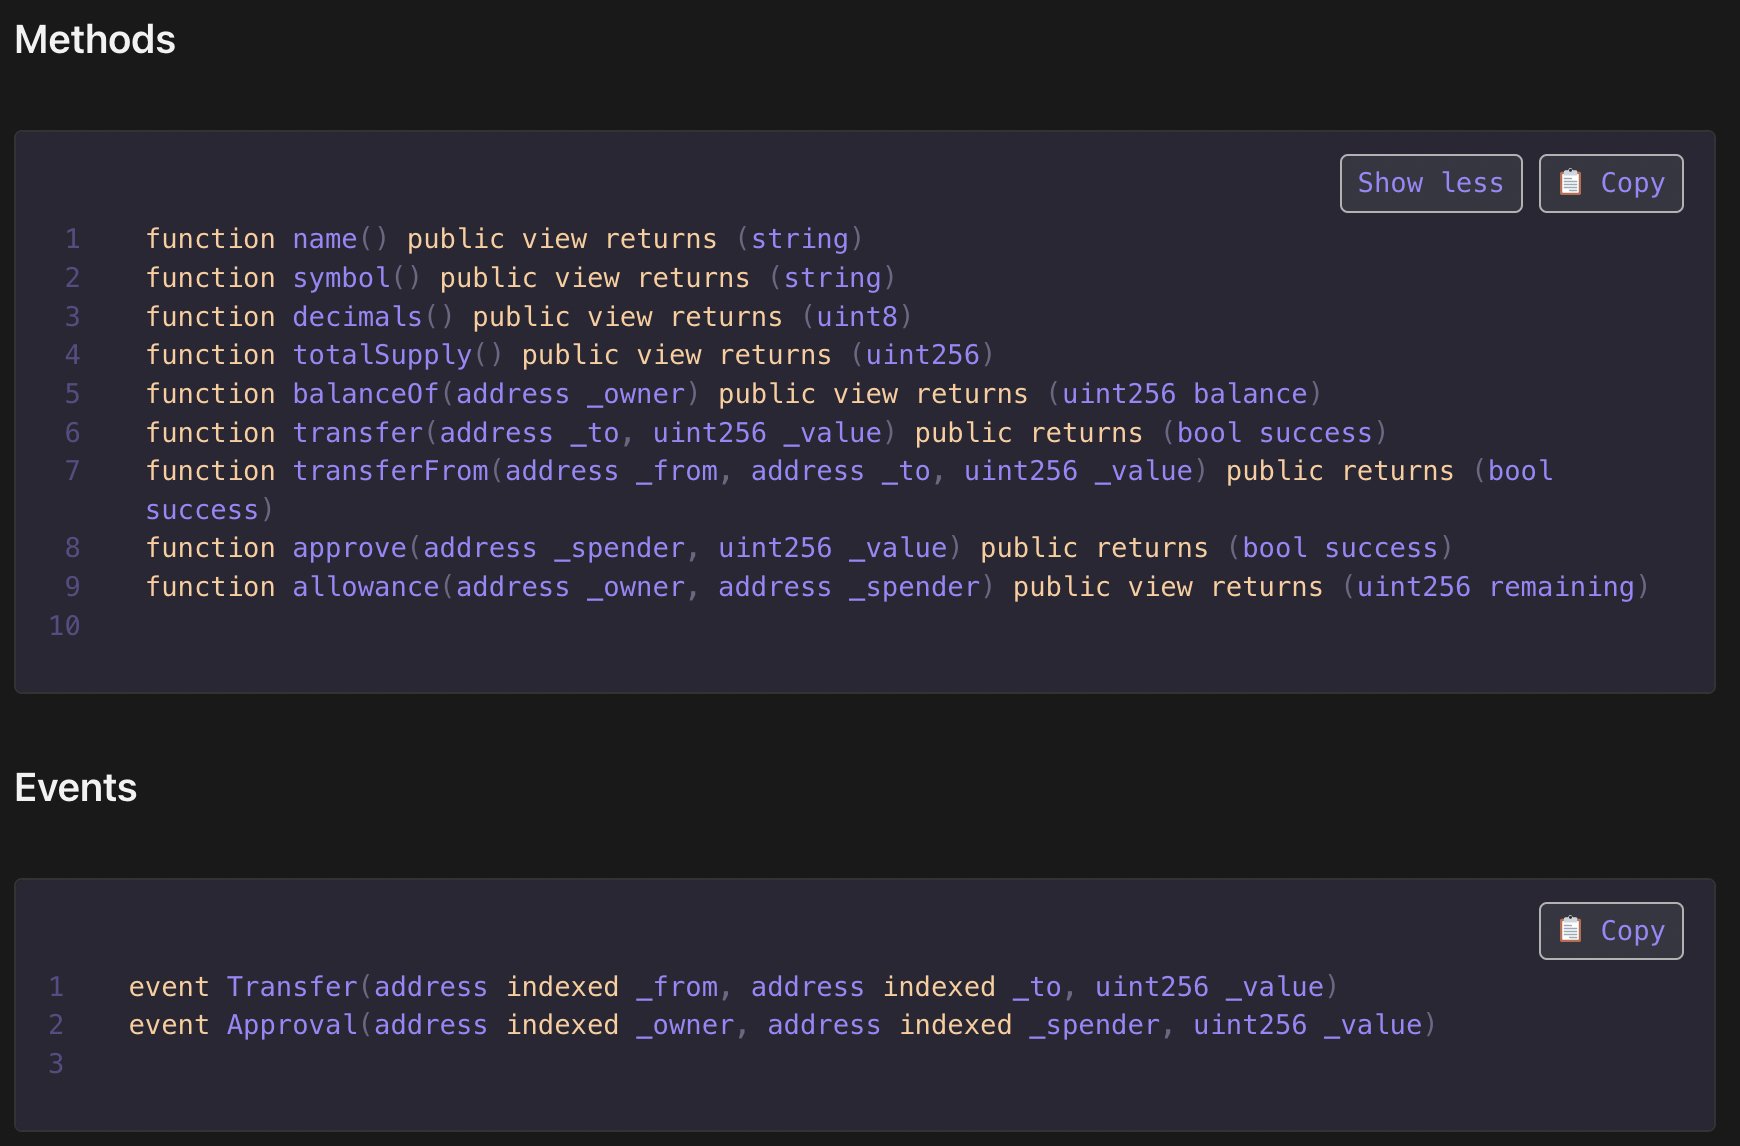Image resolution: width=1740 pixels, height=1146 pixels.
Task: Click line number 6 in Methods code
Action: click(x=72, y=433)
